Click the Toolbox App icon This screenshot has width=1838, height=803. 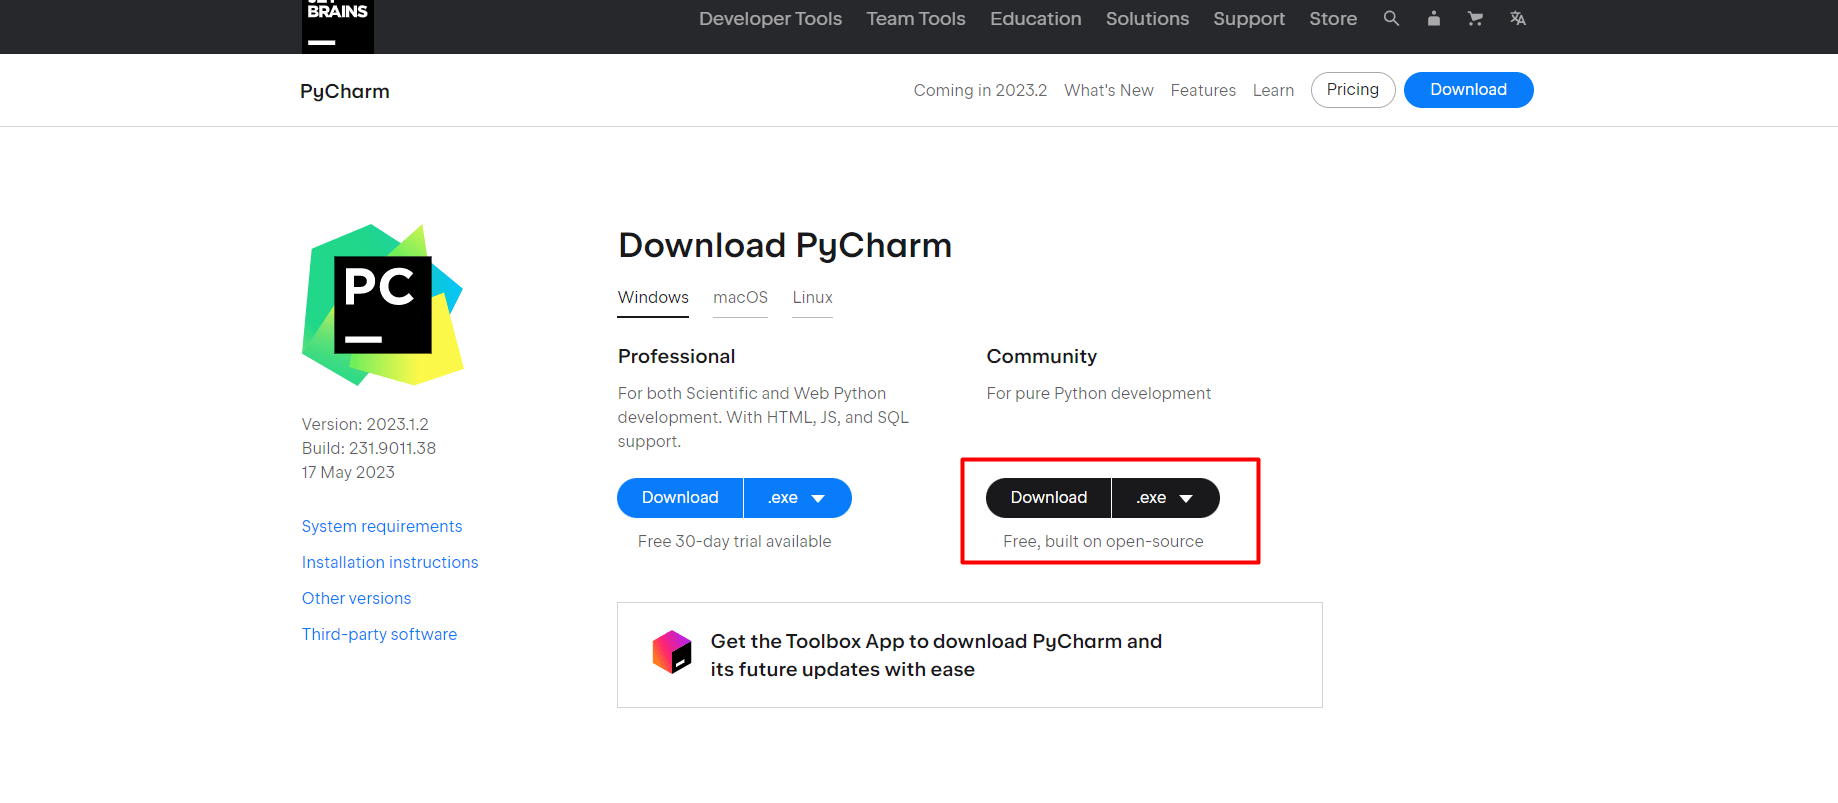[671, 652]
